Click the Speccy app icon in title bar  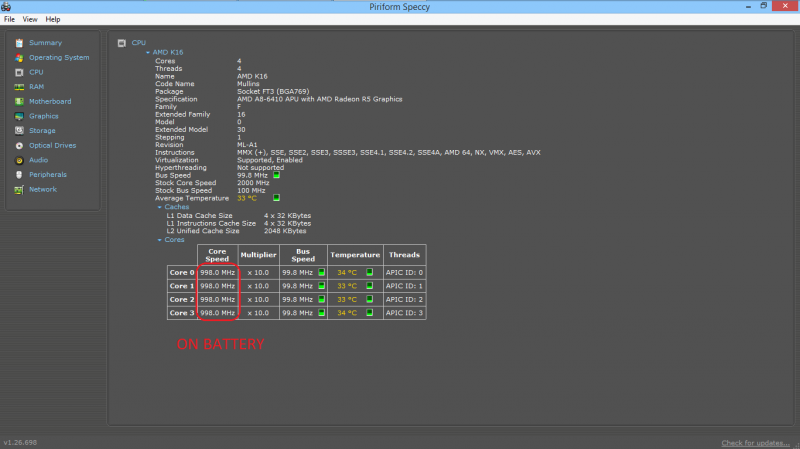6,6
